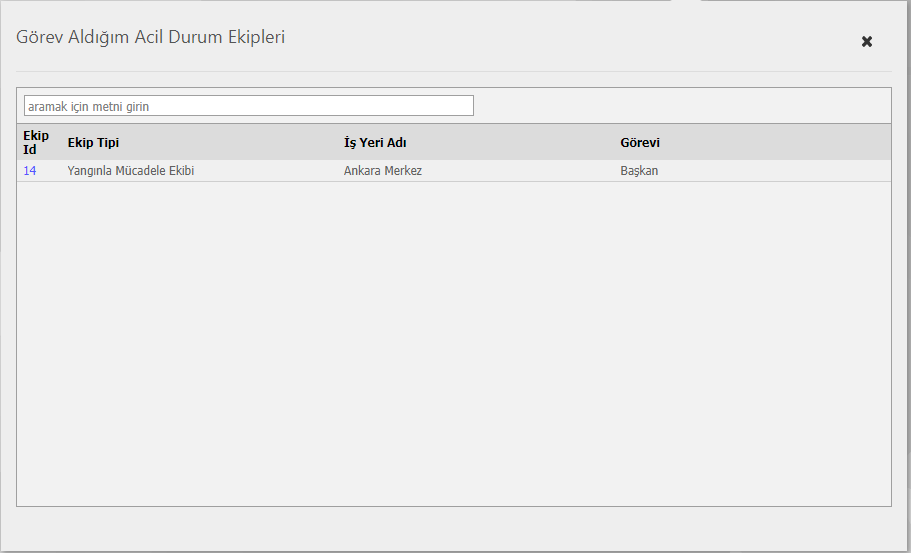911x553 pixels.
Task: Click the blank space right of the search box
Action: coord(680,106)
